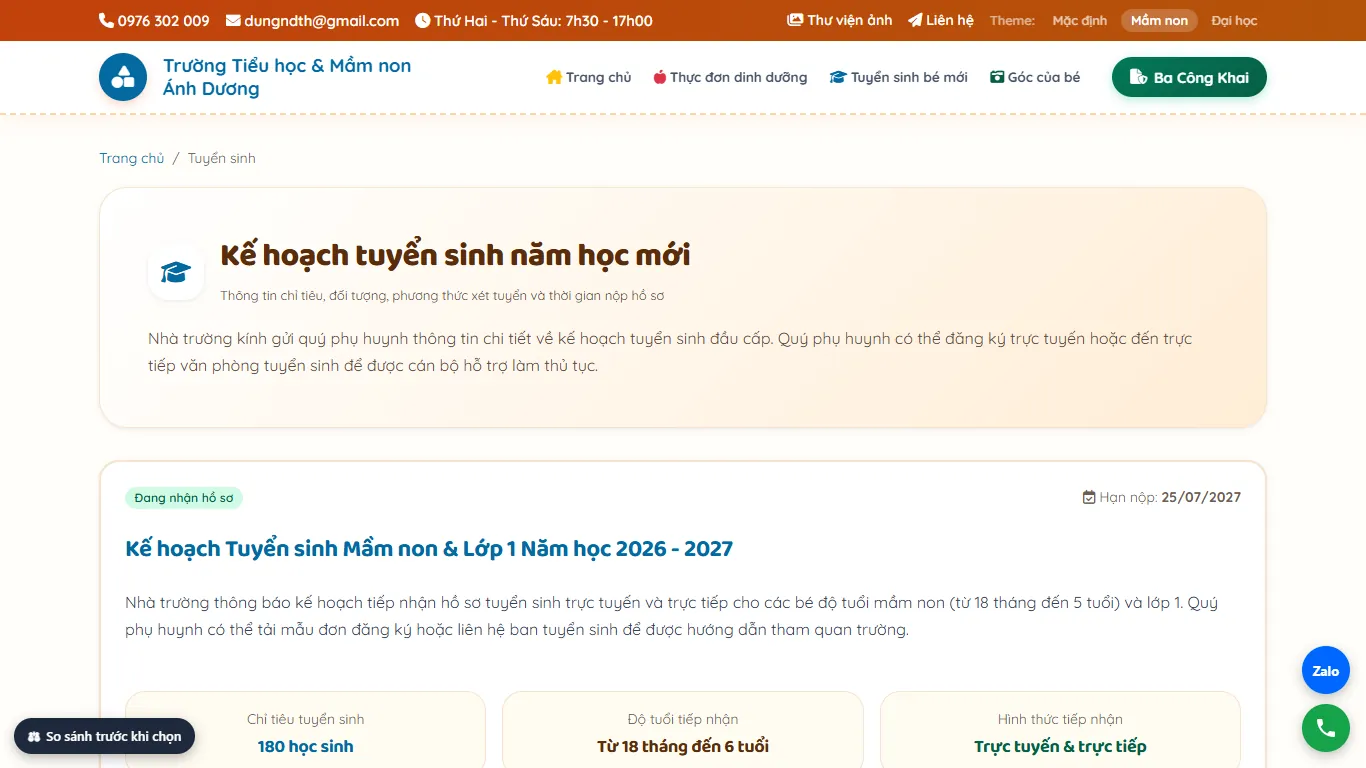Click the clock icon beside working hours
The width and height of the screenshot is (1366, 768).
422,20
